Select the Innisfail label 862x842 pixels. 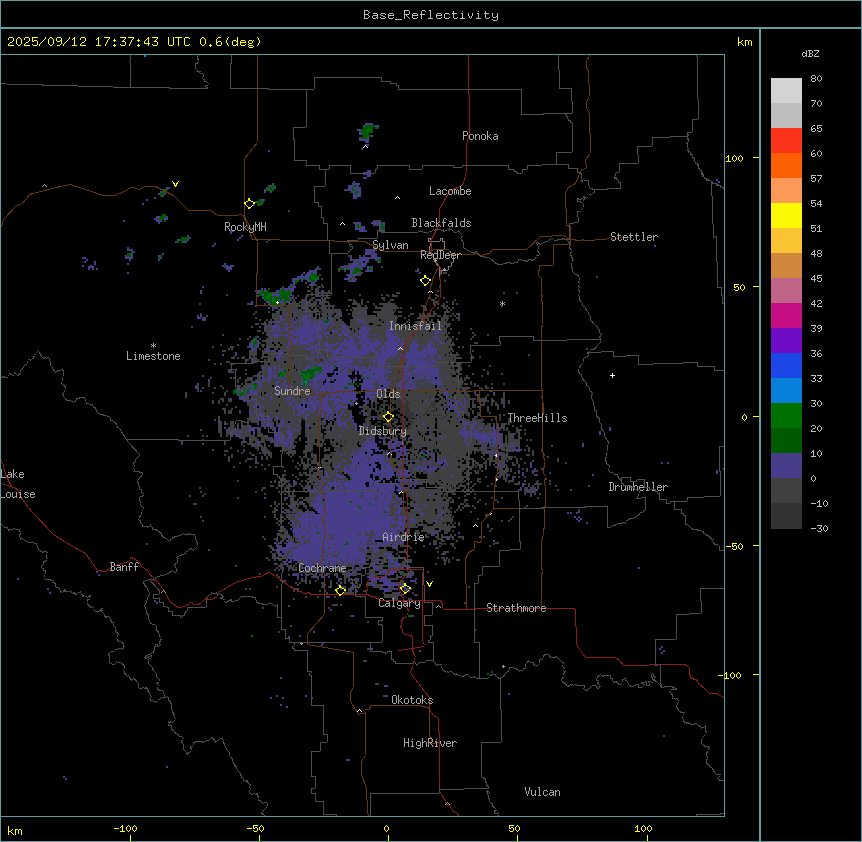pos(415,326)
